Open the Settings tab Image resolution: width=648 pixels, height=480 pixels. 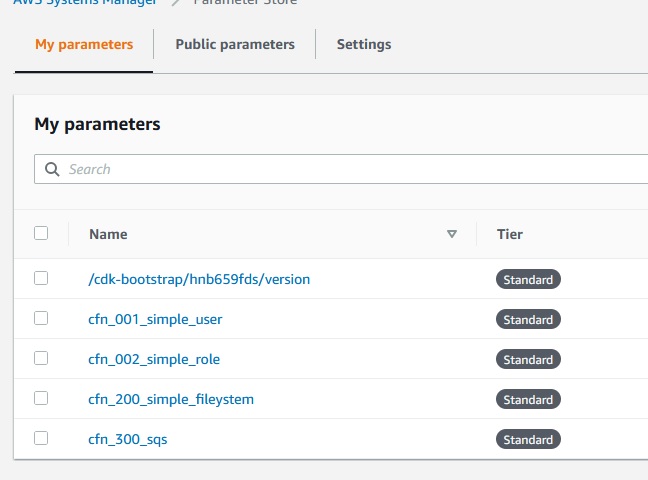click(x=364, y=44)
